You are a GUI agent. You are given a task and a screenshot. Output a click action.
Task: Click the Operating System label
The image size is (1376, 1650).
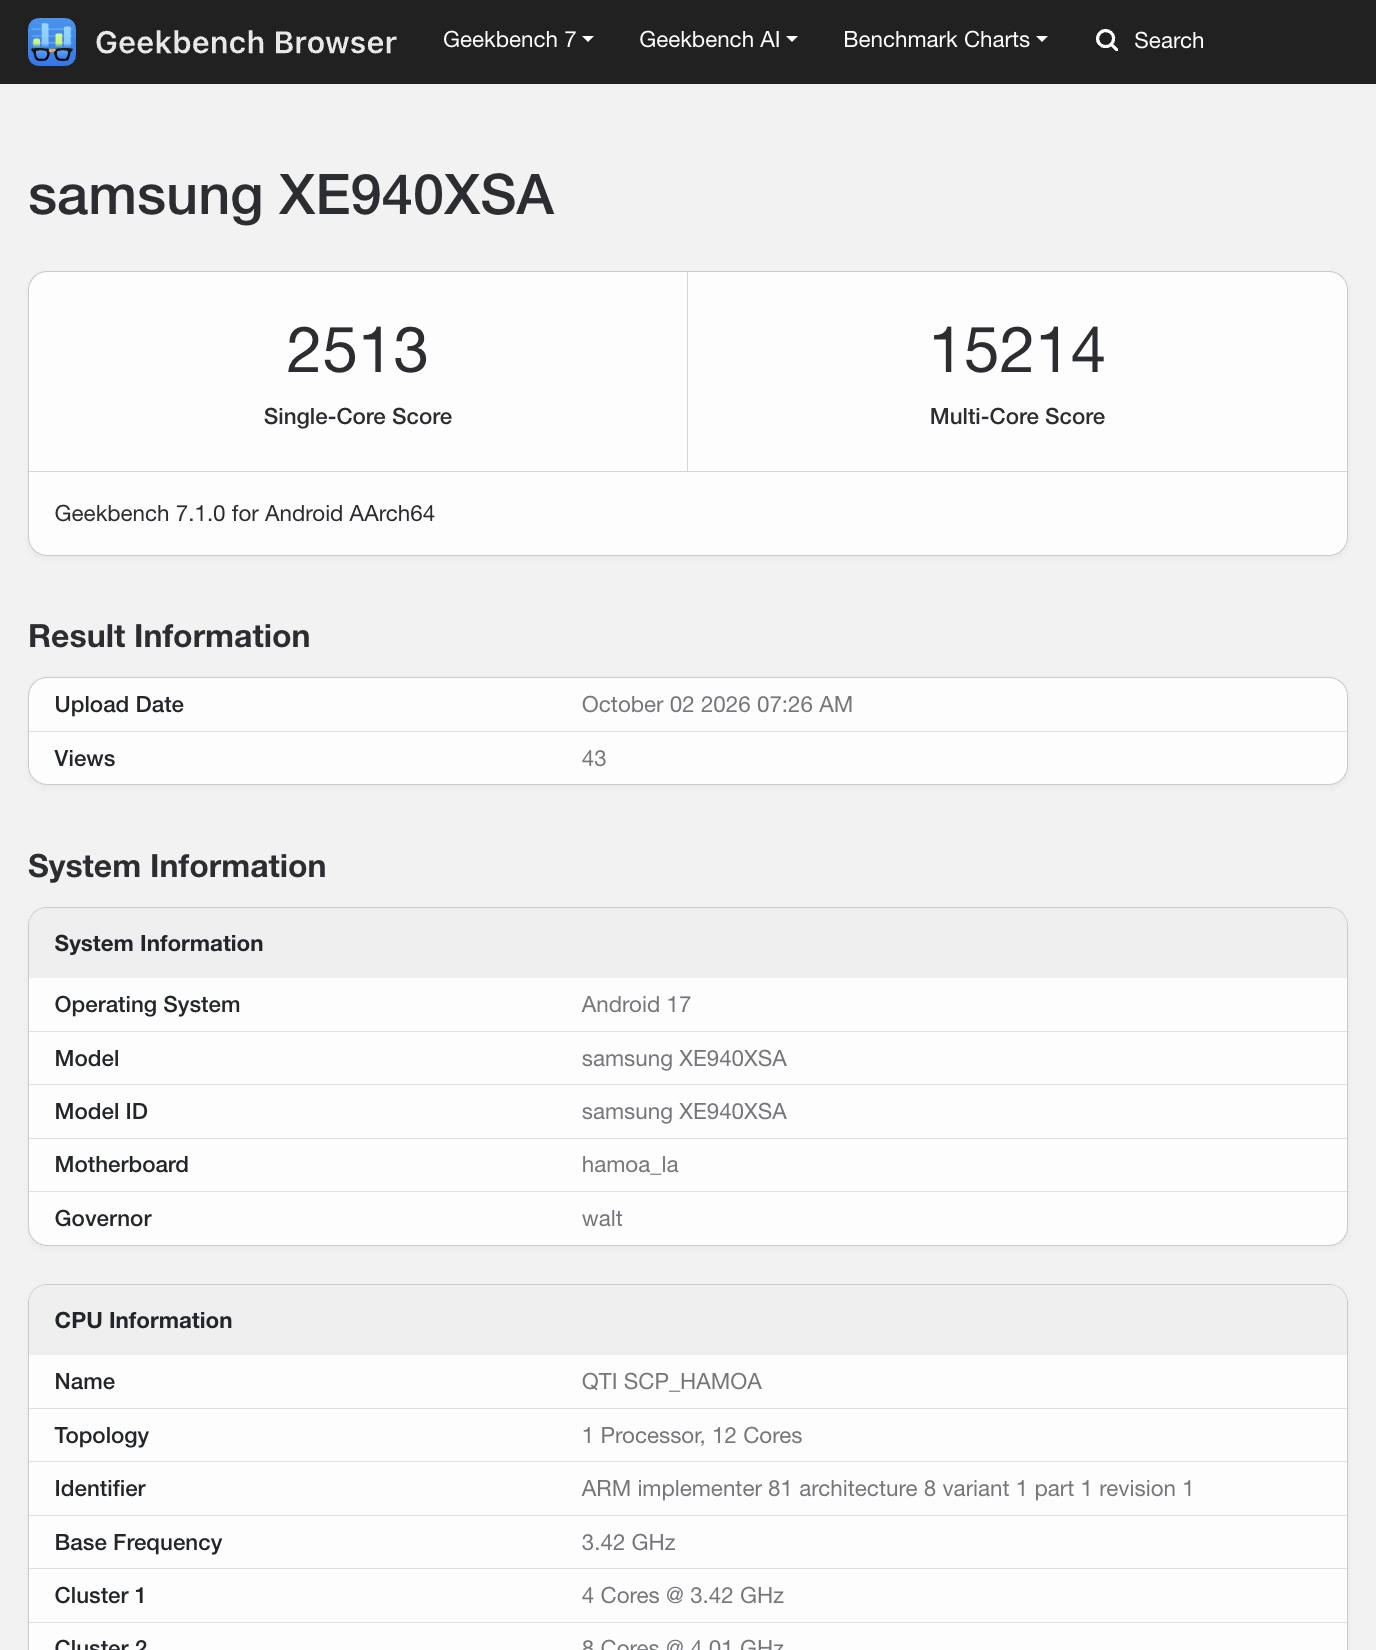click(x=147, y=1005)
